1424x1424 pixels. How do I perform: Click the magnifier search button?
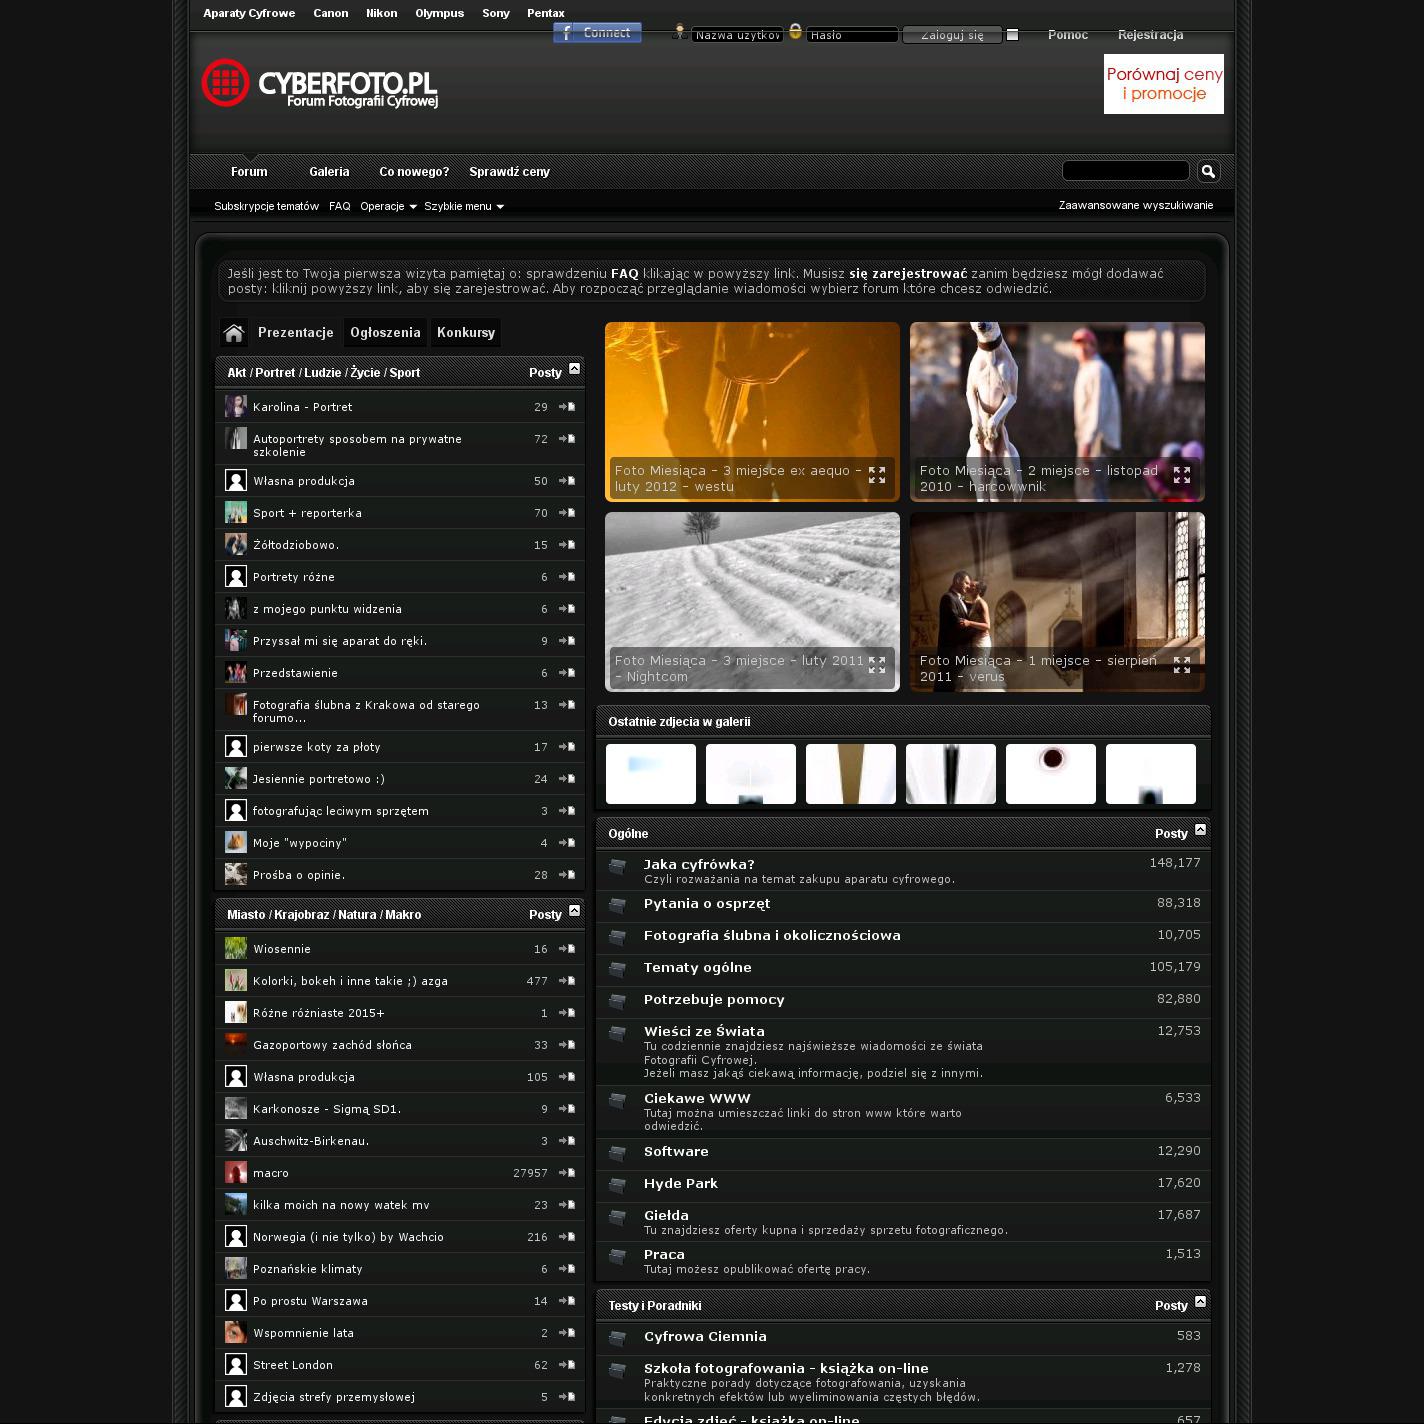click(1208, 172)
